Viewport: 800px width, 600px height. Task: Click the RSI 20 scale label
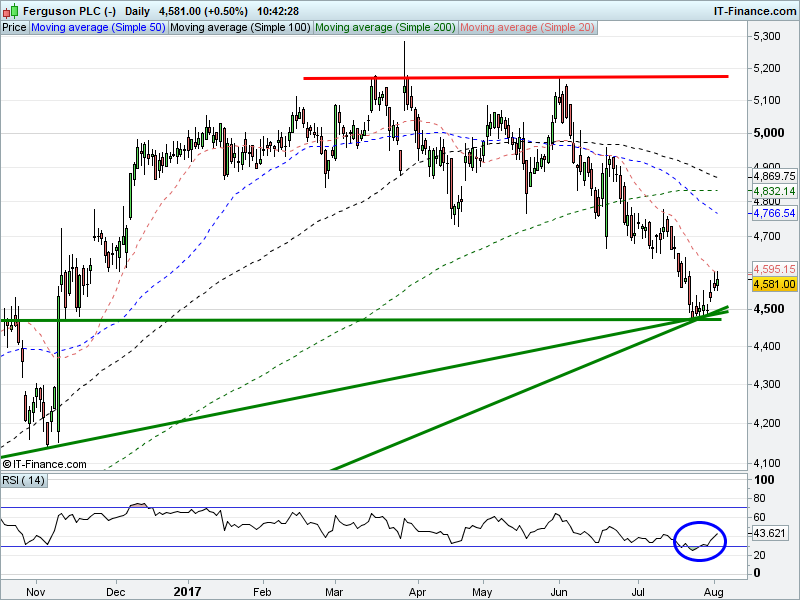(759, 555)
